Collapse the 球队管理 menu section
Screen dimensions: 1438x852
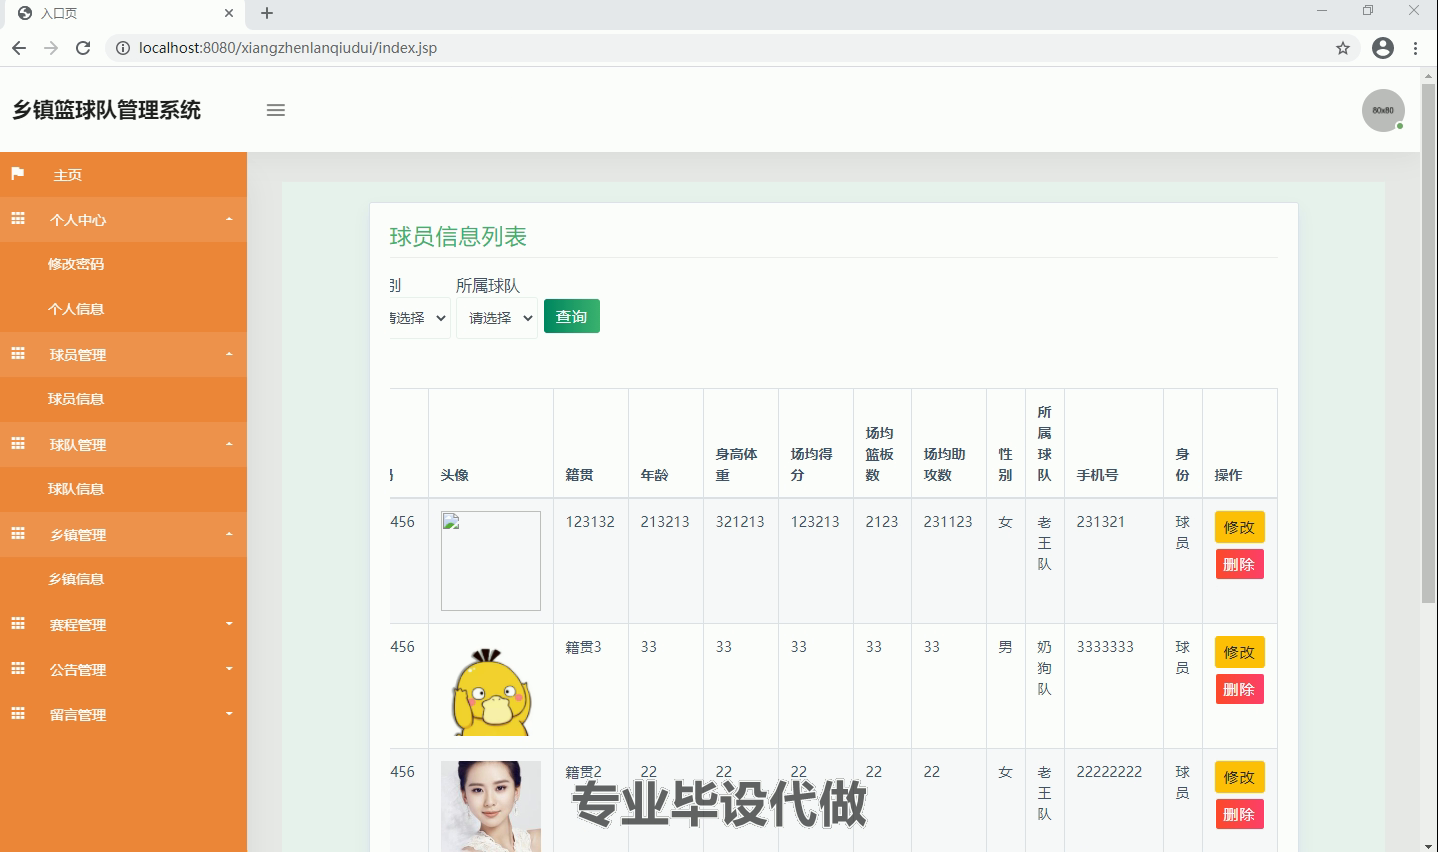coord(123,444)
